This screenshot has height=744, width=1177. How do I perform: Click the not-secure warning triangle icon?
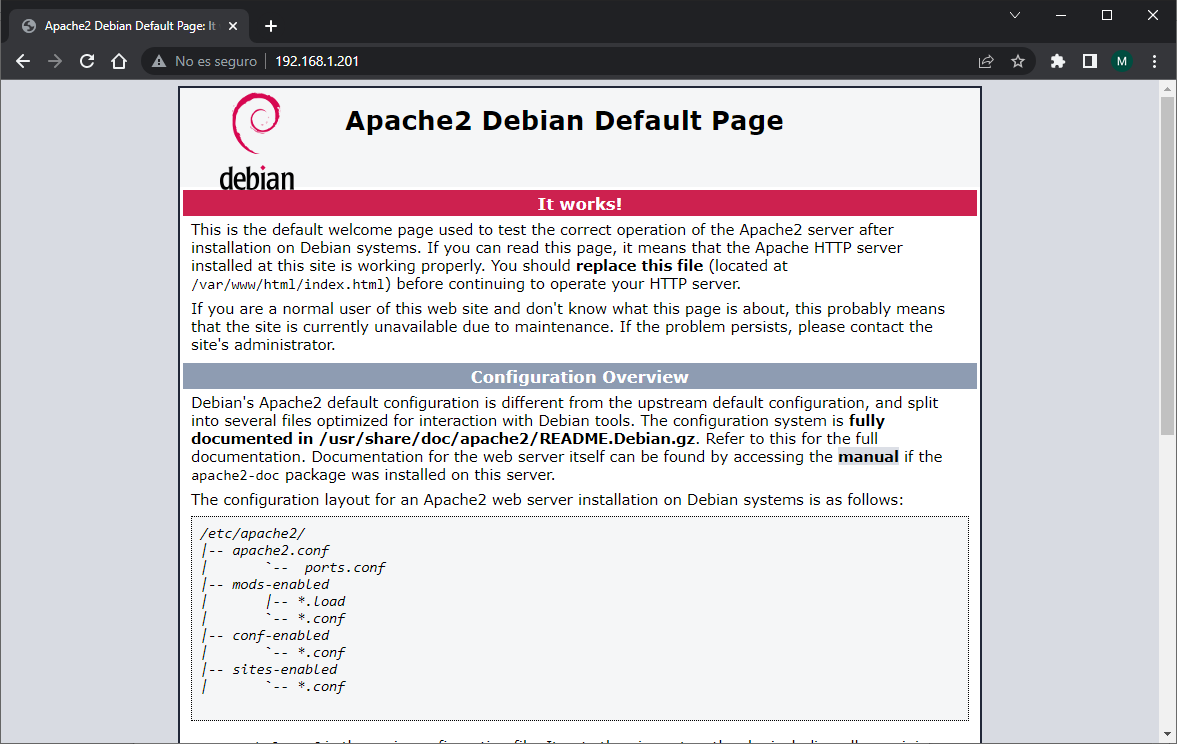(158, 62)
